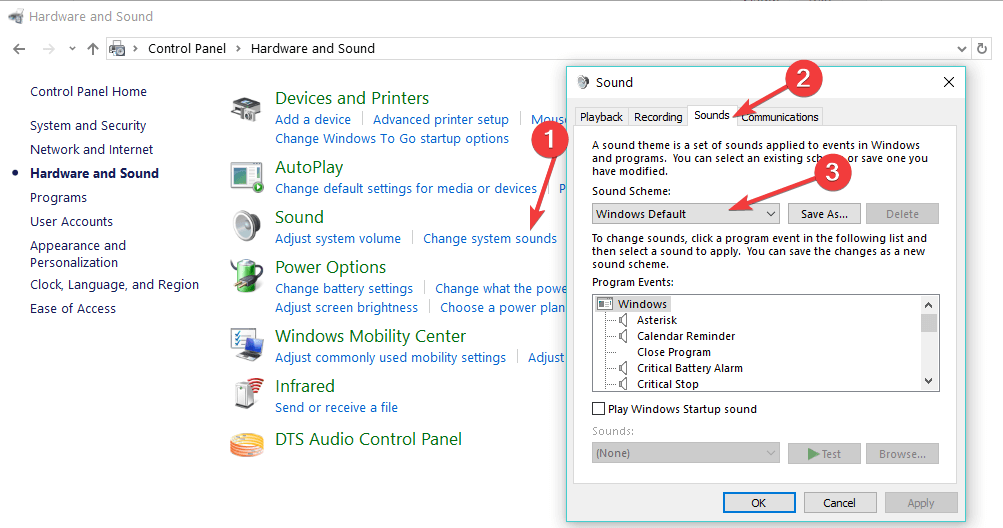The image size is (1003, 528).
Task: Click the Control Panel icon in address bar
Action: (117, 49)
